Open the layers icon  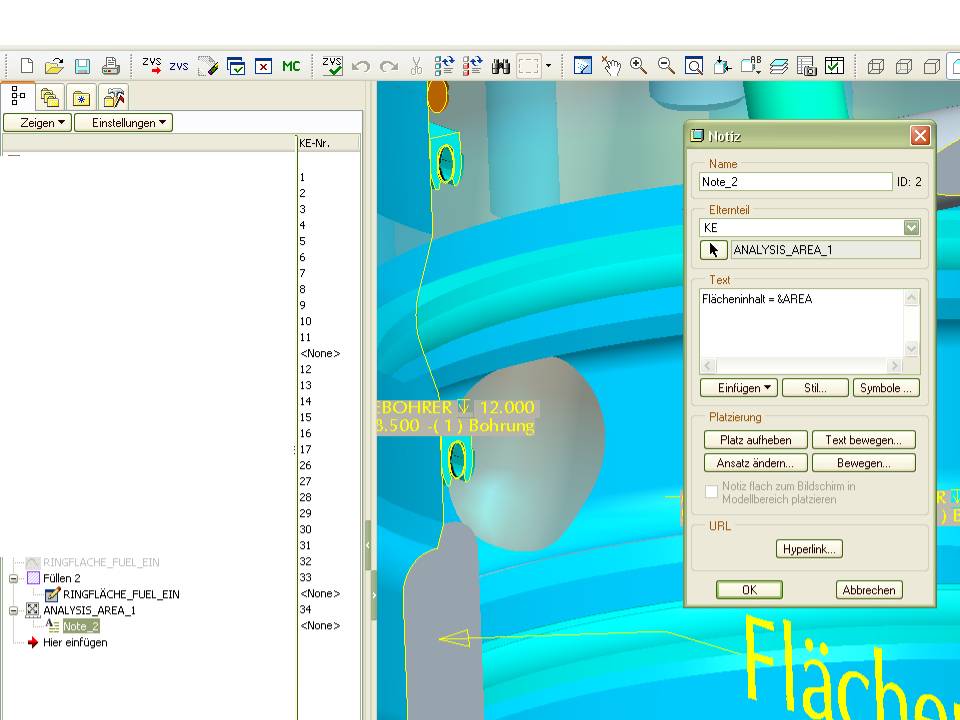(x=778, y=66)
